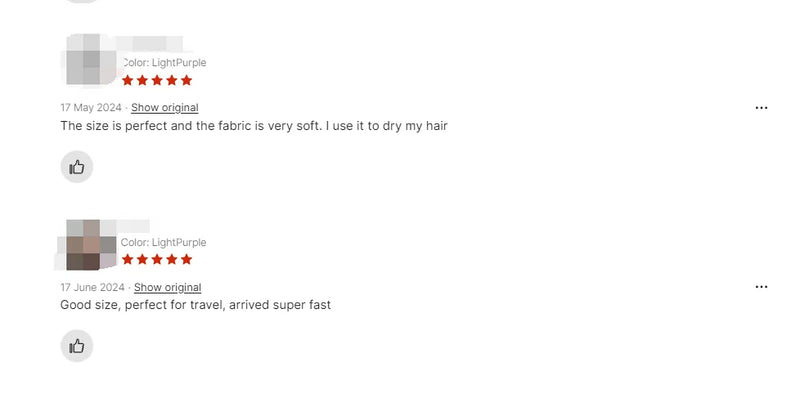Click the blurred avatar of the May reviewer
800x394 pixels.
[x=90, y=60]
